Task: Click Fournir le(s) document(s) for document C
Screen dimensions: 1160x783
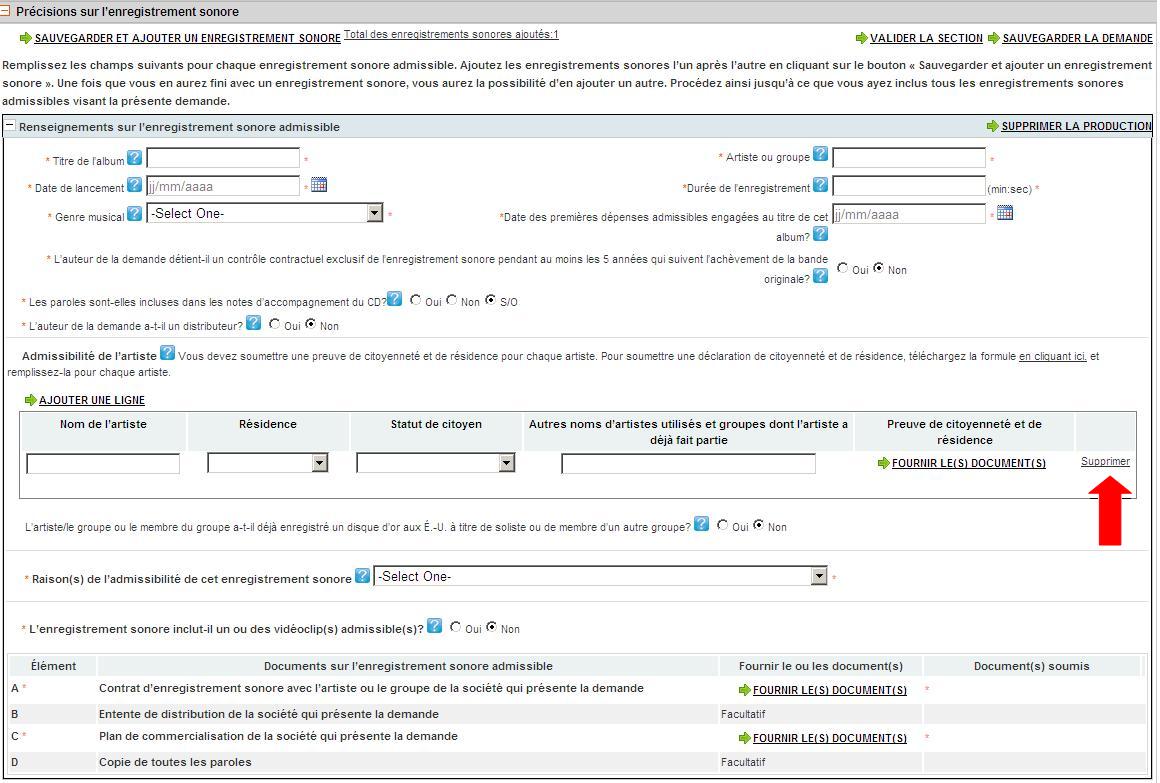Action: coord(829,738)
